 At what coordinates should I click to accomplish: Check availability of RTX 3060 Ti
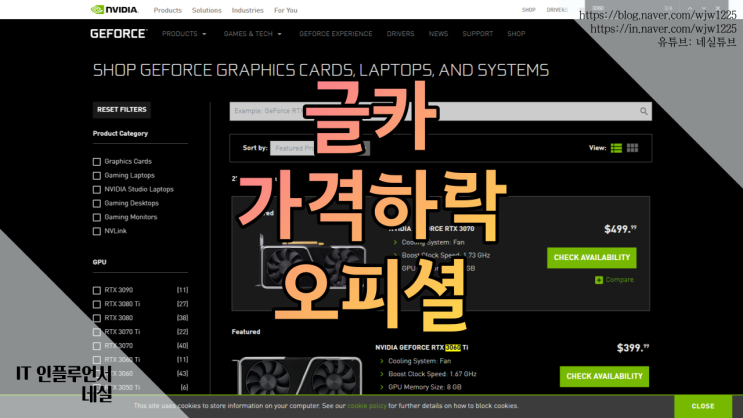(x=604, y=376)
